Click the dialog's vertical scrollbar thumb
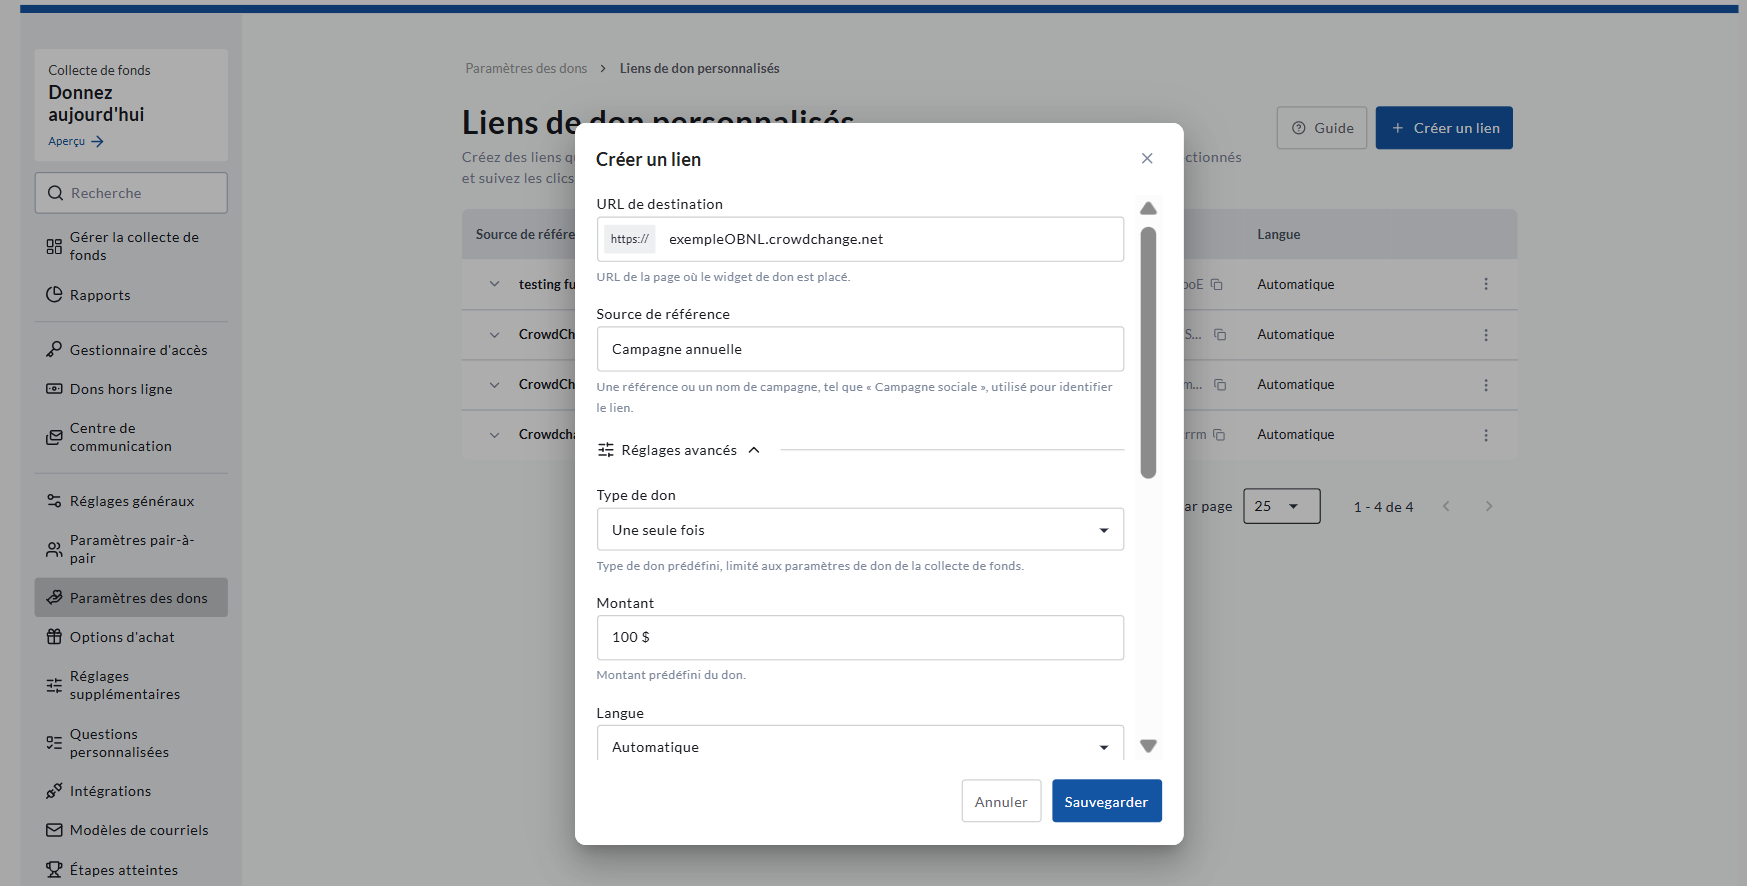Viewport: 1747px width, 886px height. pos(1148,352)
